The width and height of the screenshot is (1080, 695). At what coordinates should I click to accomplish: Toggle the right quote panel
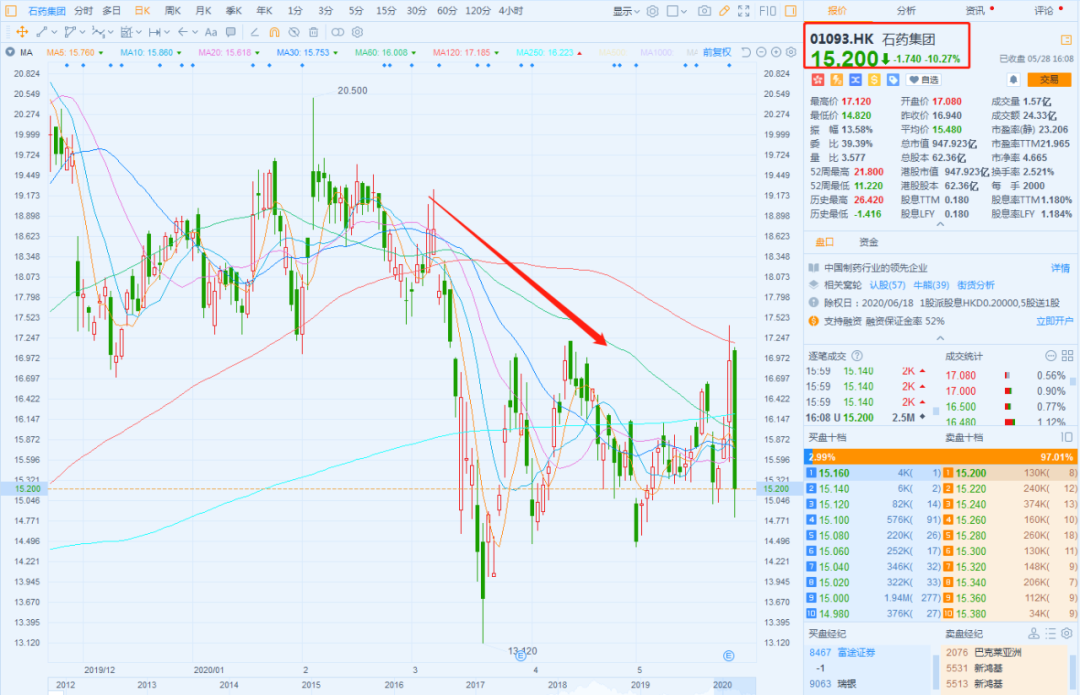[791, 11]
